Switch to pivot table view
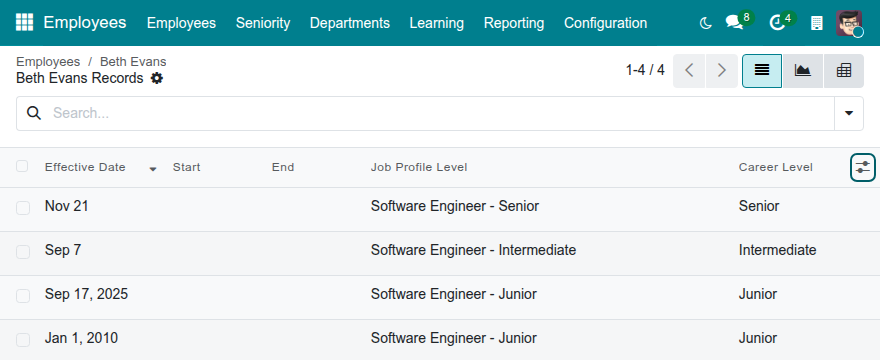Image resolution: width=880 pixels, height=360 pixels. coord(844,70)
